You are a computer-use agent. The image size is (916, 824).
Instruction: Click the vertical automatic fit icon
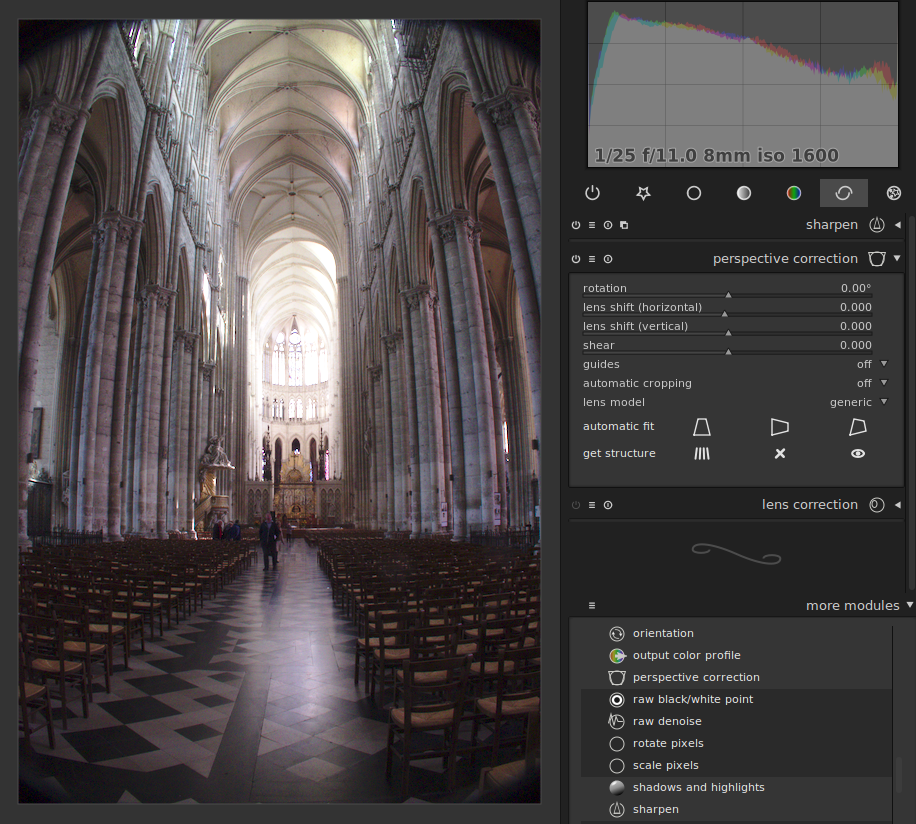[x=702, y=427]
